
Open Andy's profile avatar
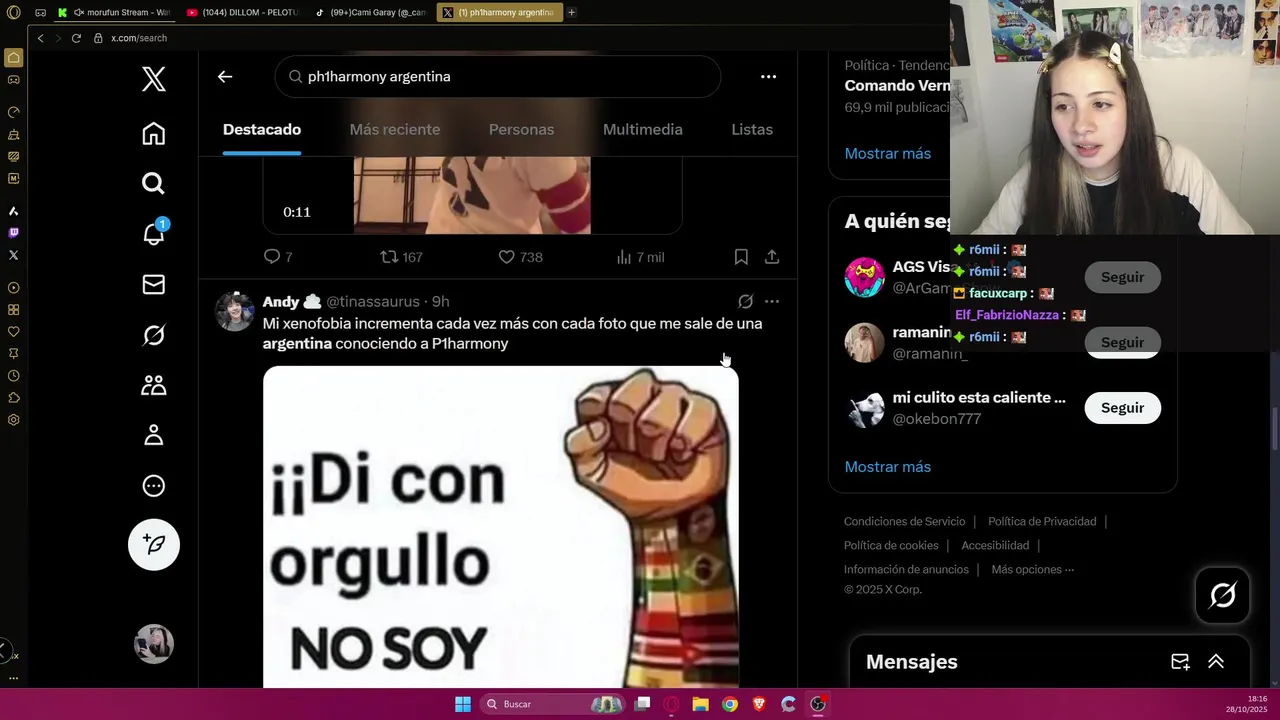[235, 312]
